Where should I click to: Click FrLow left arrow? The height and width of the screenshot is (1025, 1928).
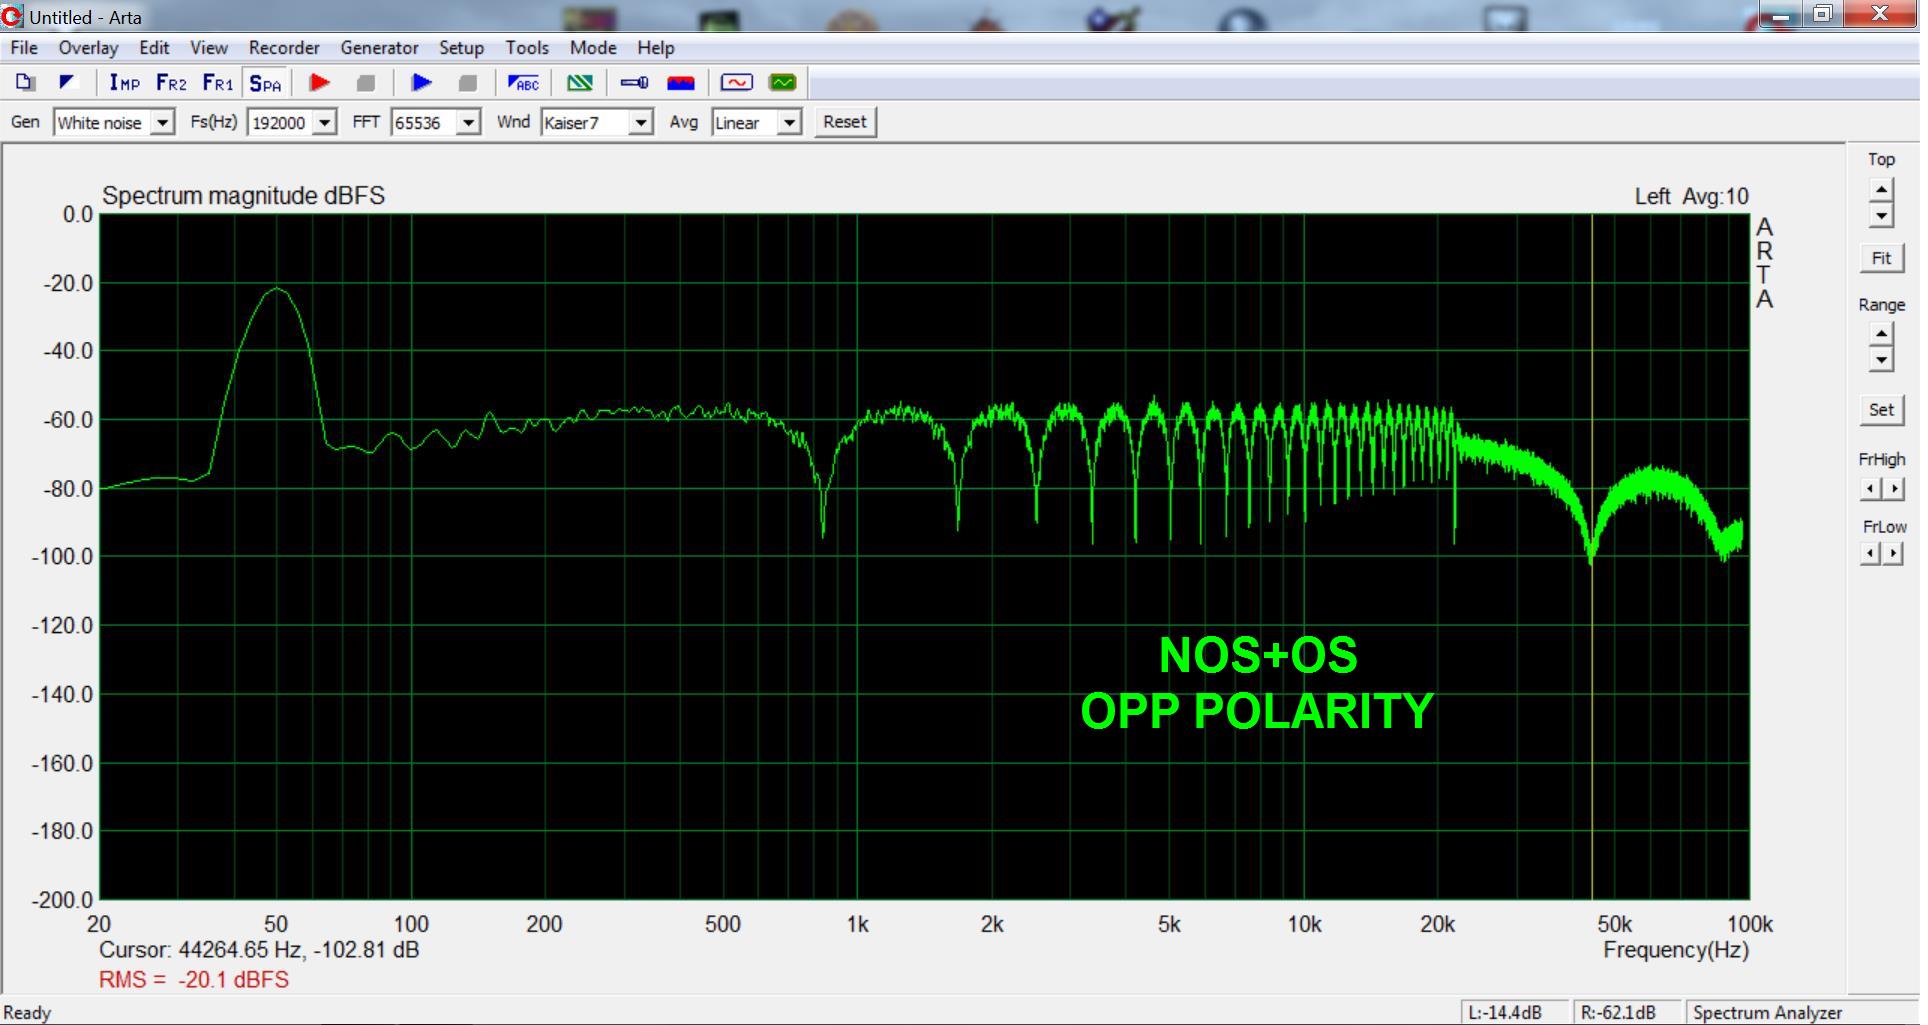[x=1870, y=553]
